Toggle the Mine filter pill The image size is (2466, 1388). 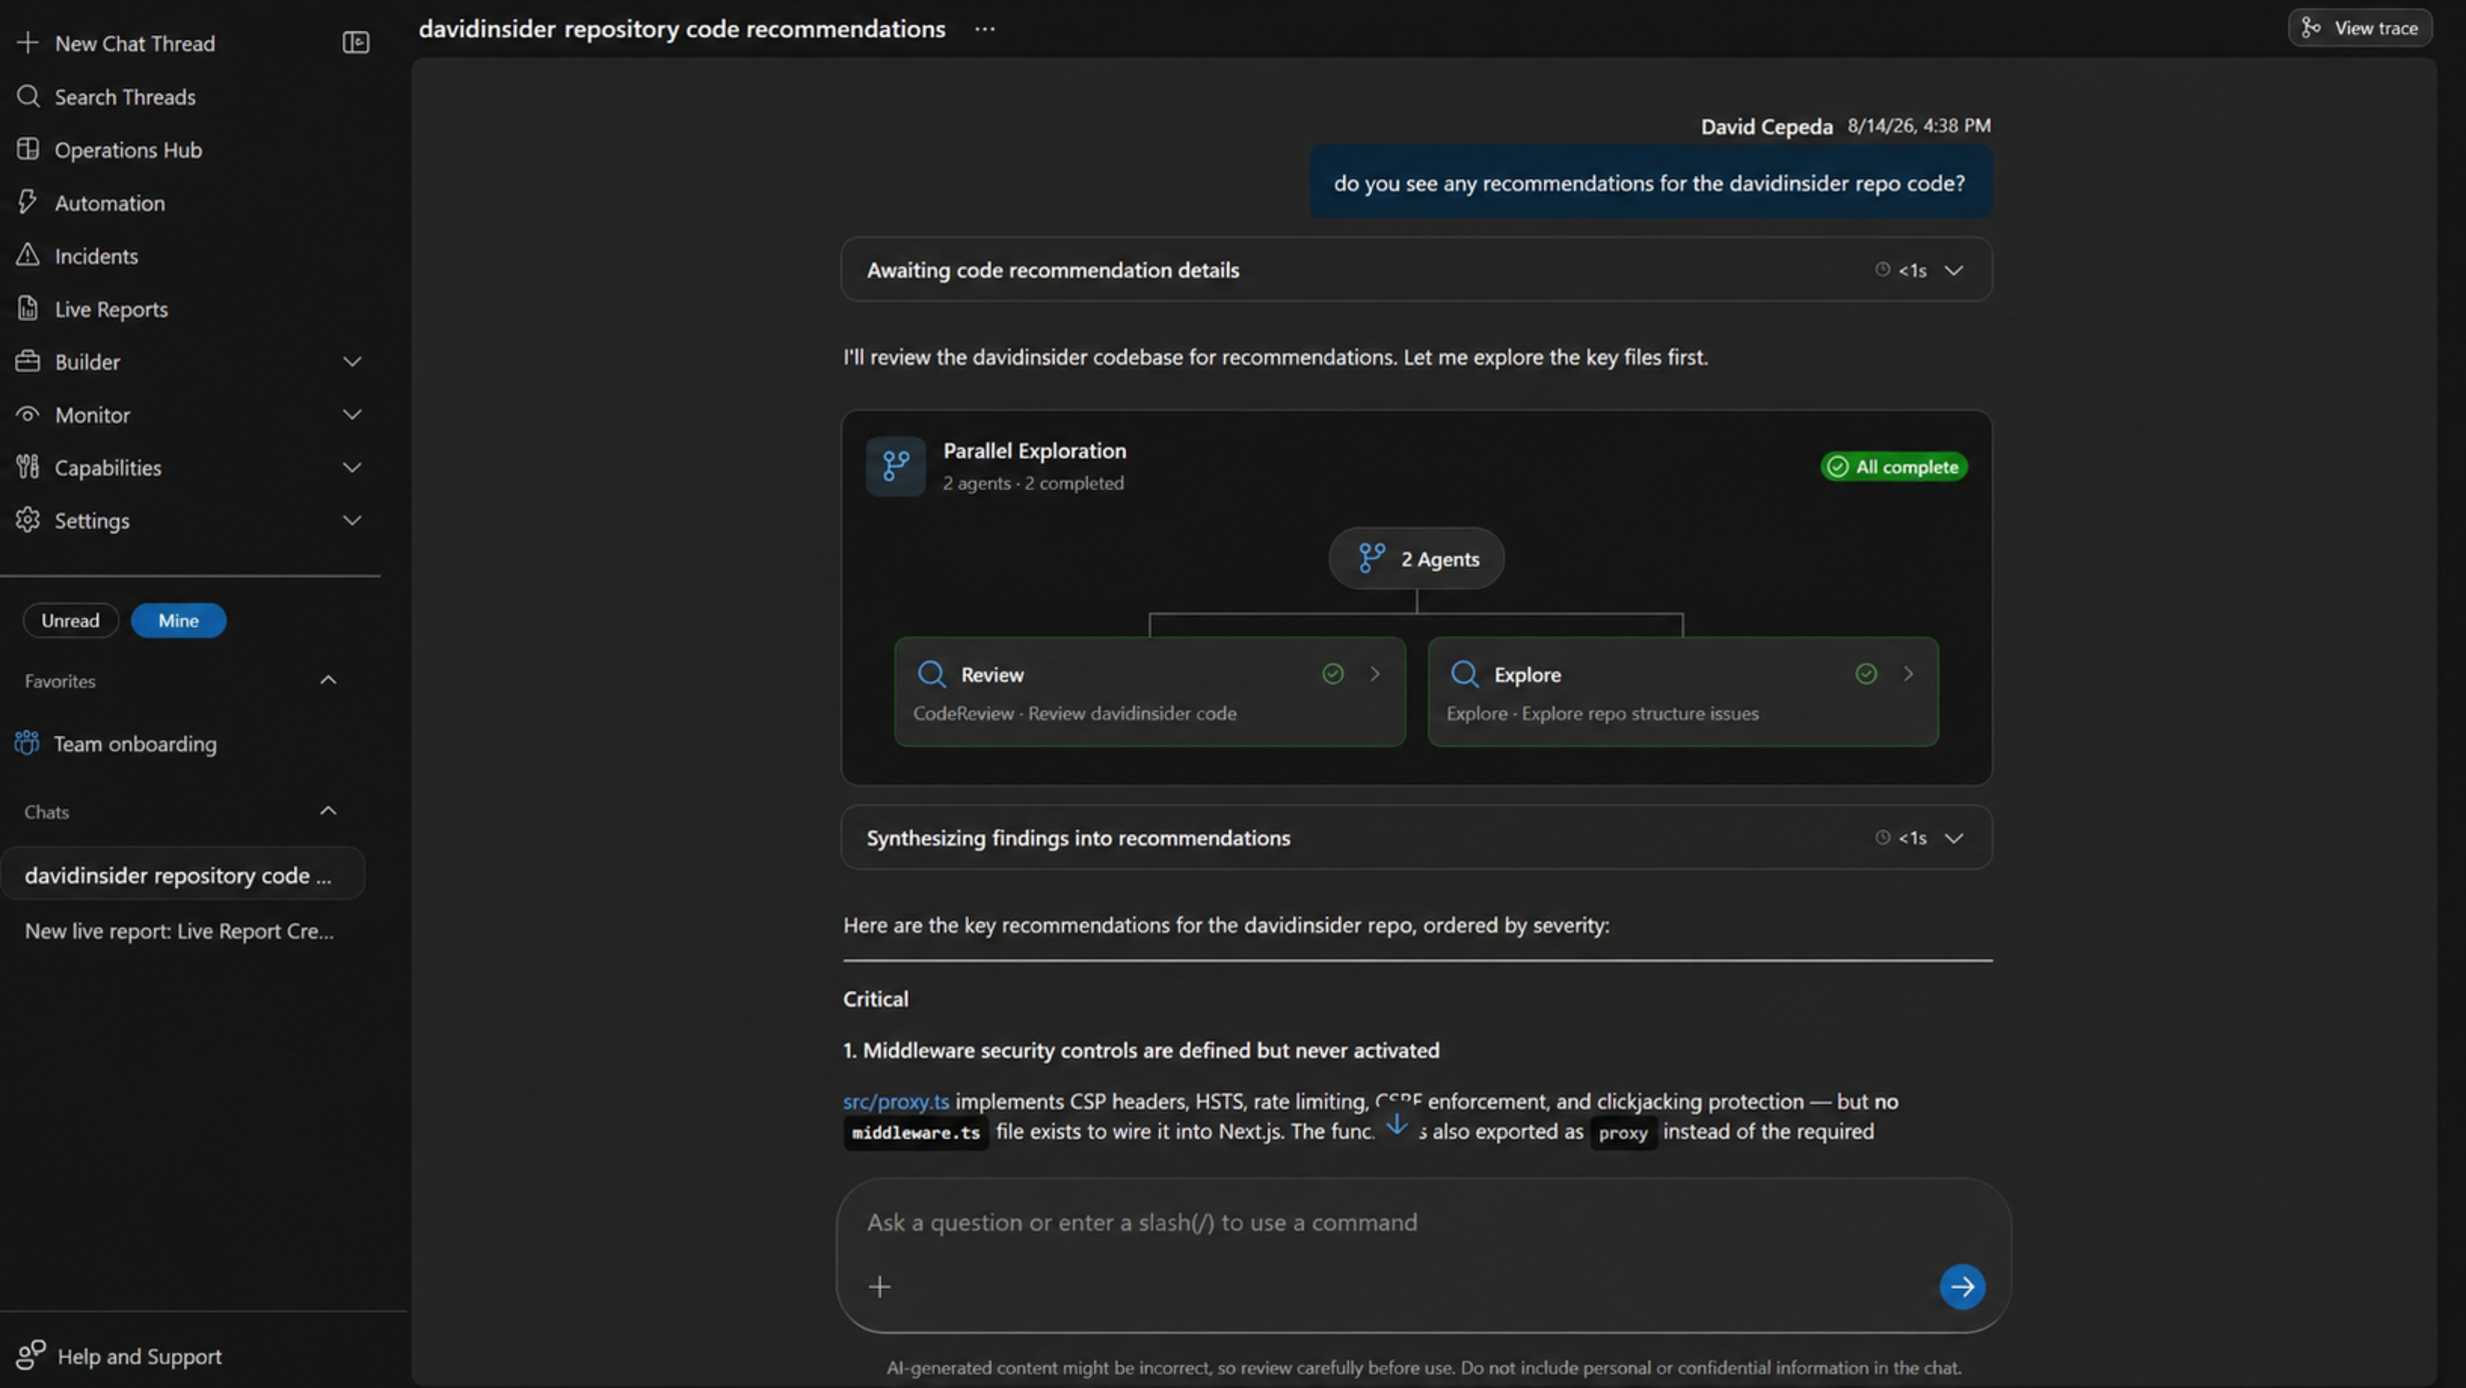pyautogui.click(x=178, y=620)
